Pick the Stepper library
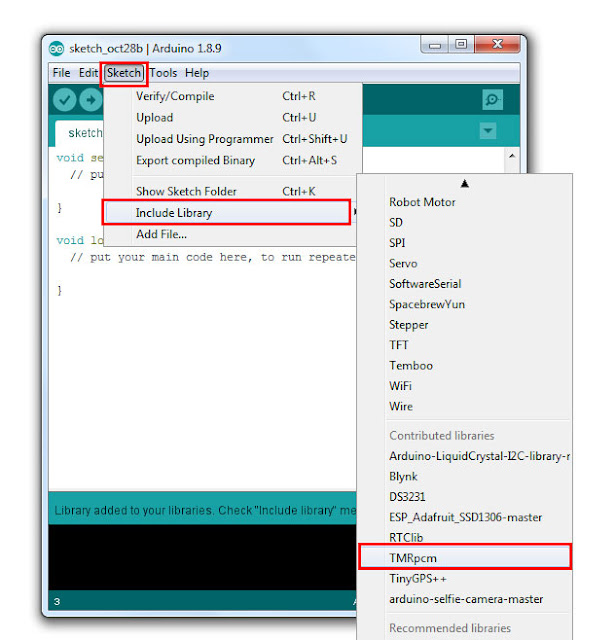The height and width of the screenshot is (640, 615). (x=465, y=324)
